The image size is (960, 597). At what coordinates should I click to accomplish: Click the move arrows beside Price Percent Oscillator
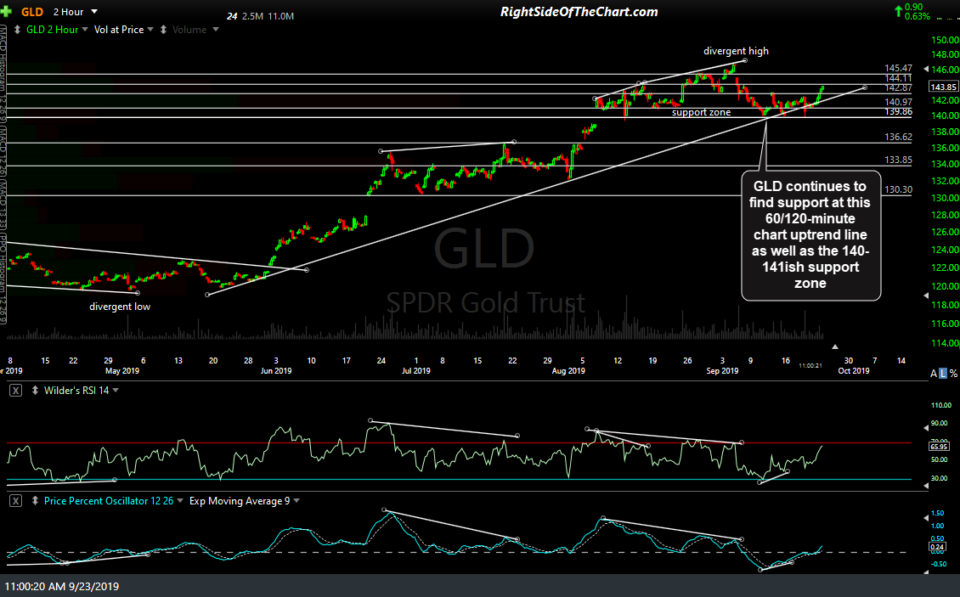(x=34, y=501)
